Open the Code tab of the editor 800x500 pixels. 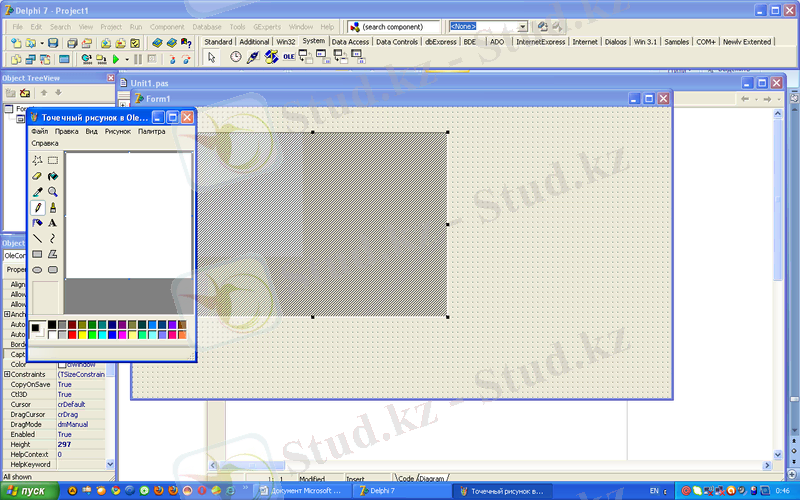pyautogui.click(x=406, y=479)
